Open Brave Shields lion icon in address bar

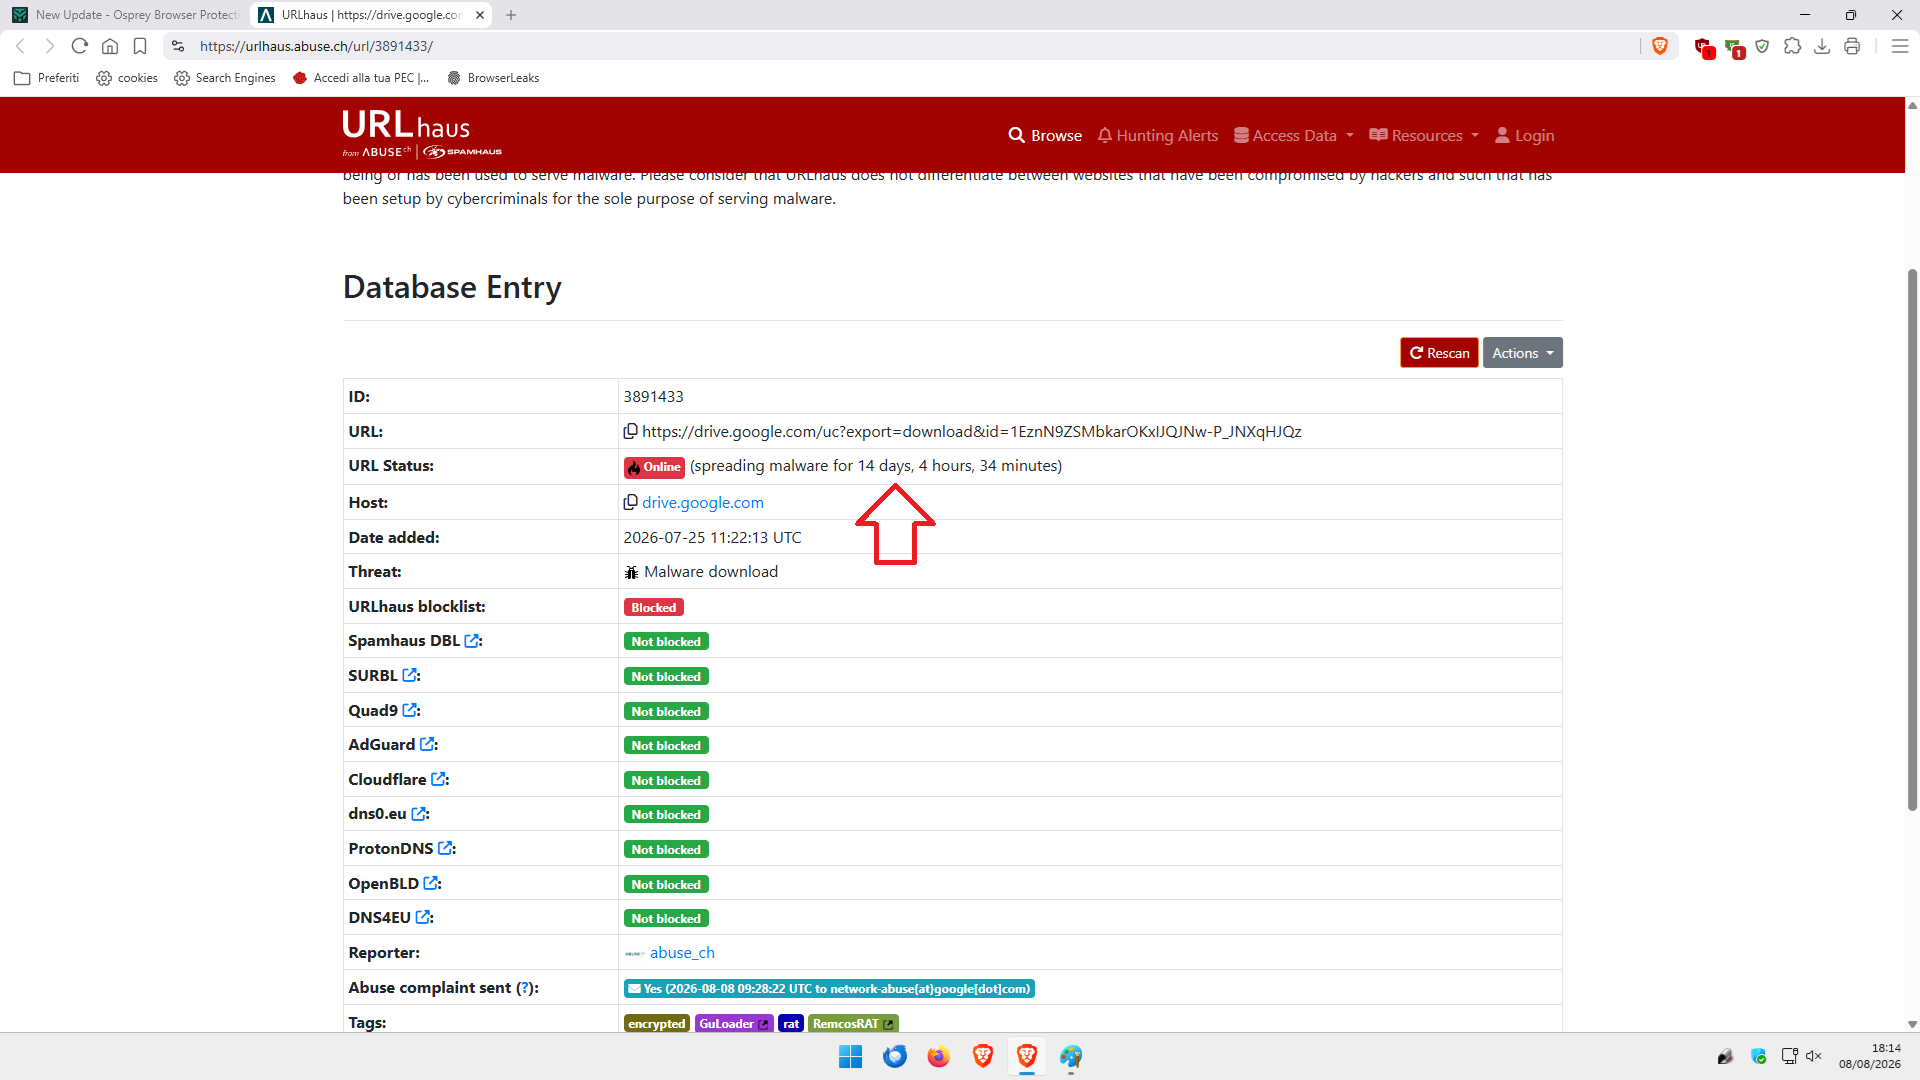(x=1660, y=46)
